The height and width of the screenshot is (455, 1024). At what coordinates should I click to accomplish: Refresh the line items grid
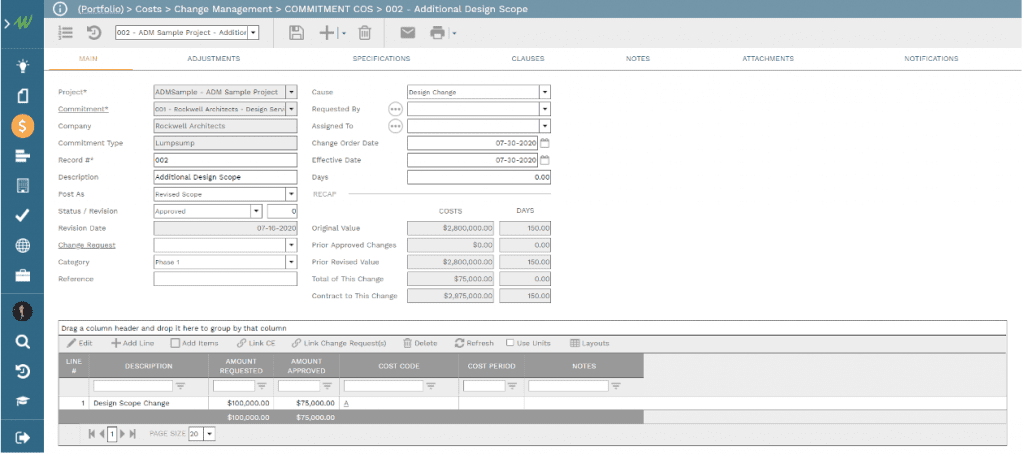474,343
